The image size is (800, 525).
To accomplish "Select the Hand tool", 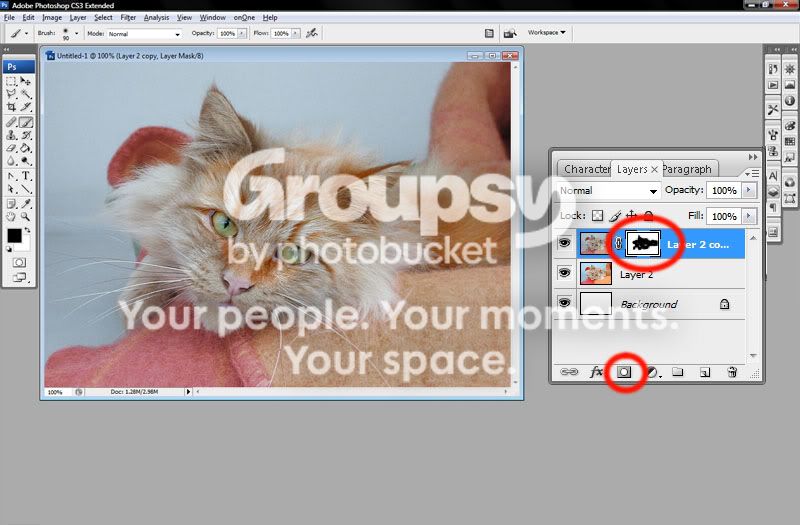I will tap(11, 216).
